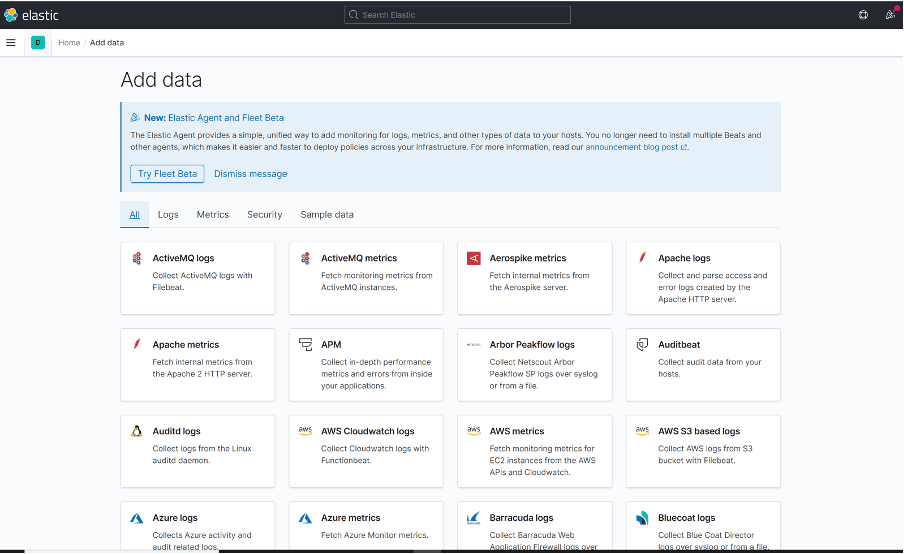Open Arbor Peakflow logs card title
This screenshot has width=904, height=554.
(x=532, y=345)
